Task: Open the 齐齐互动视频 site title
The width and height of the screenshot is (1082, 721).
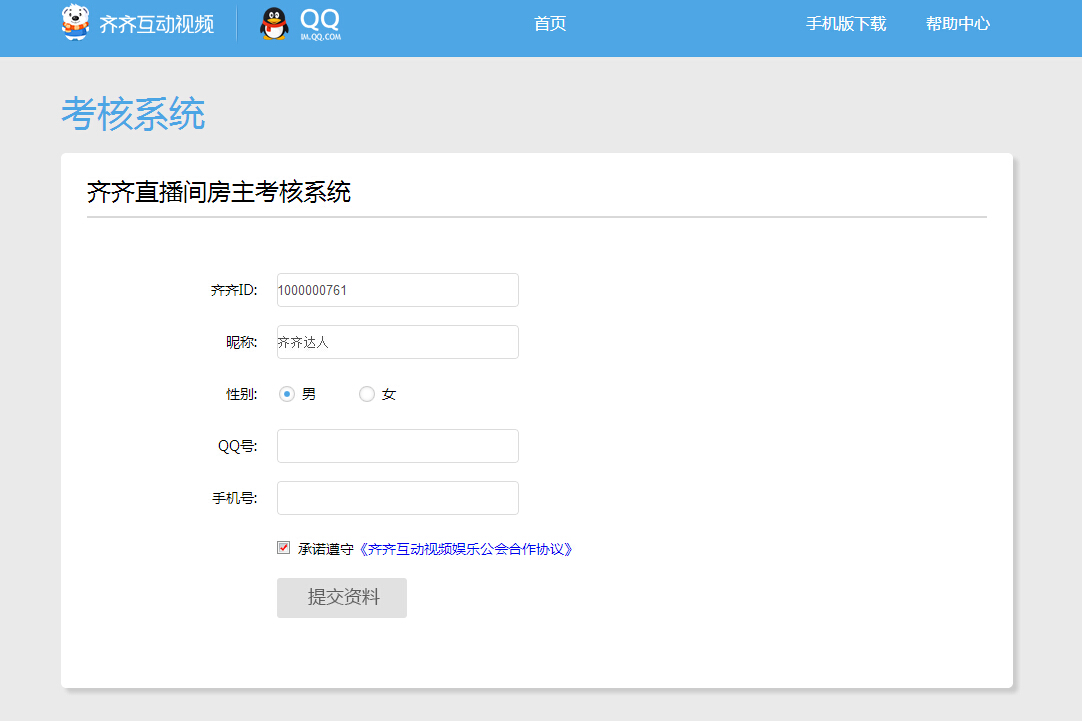Action: click(157, 24)
